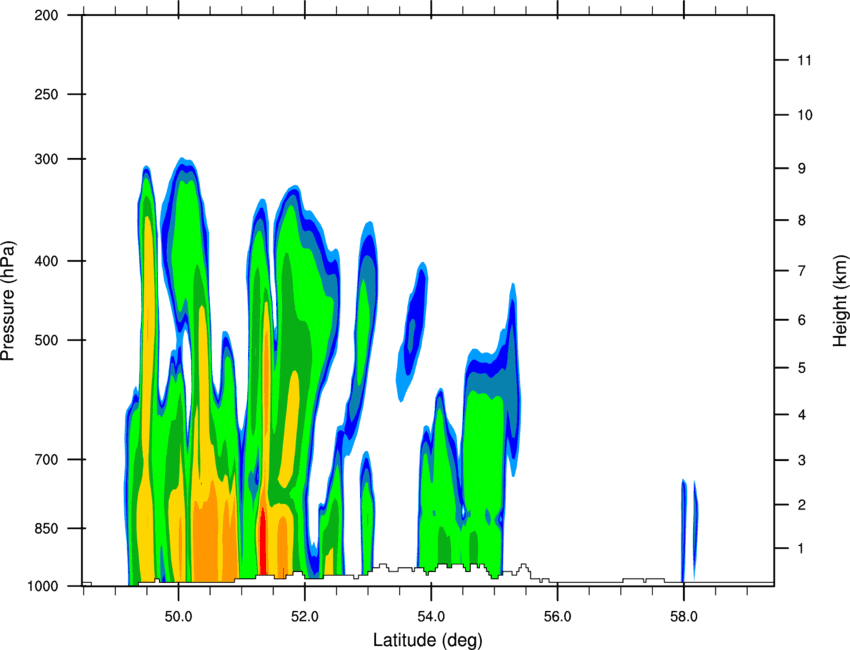Click the Height (km) axis title

[840, 300]
